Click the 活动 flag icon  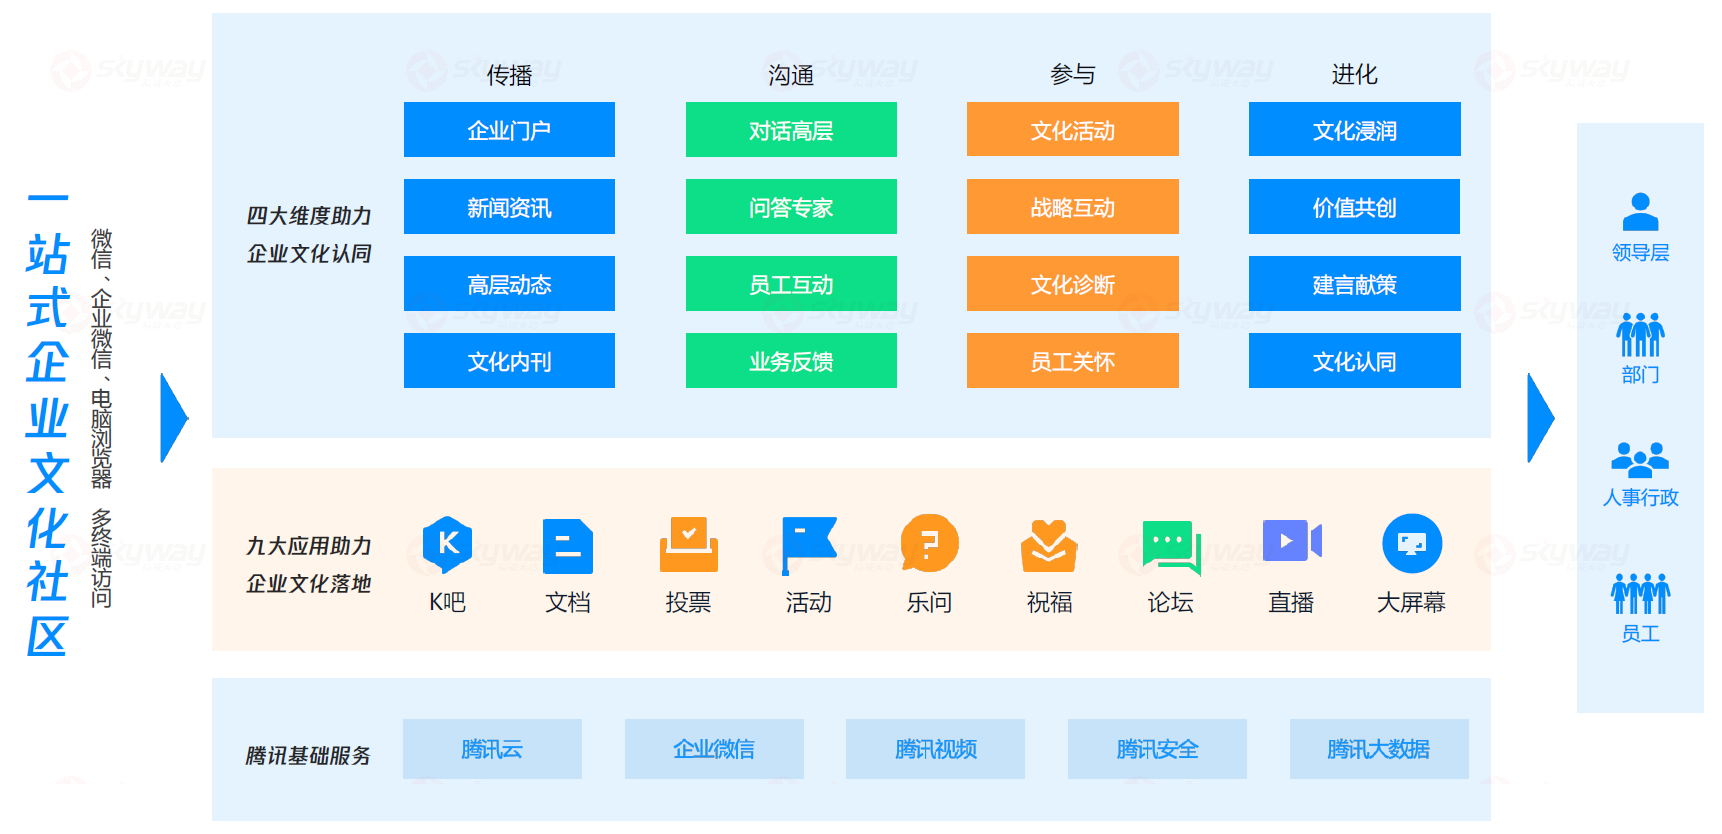(809, 546)
